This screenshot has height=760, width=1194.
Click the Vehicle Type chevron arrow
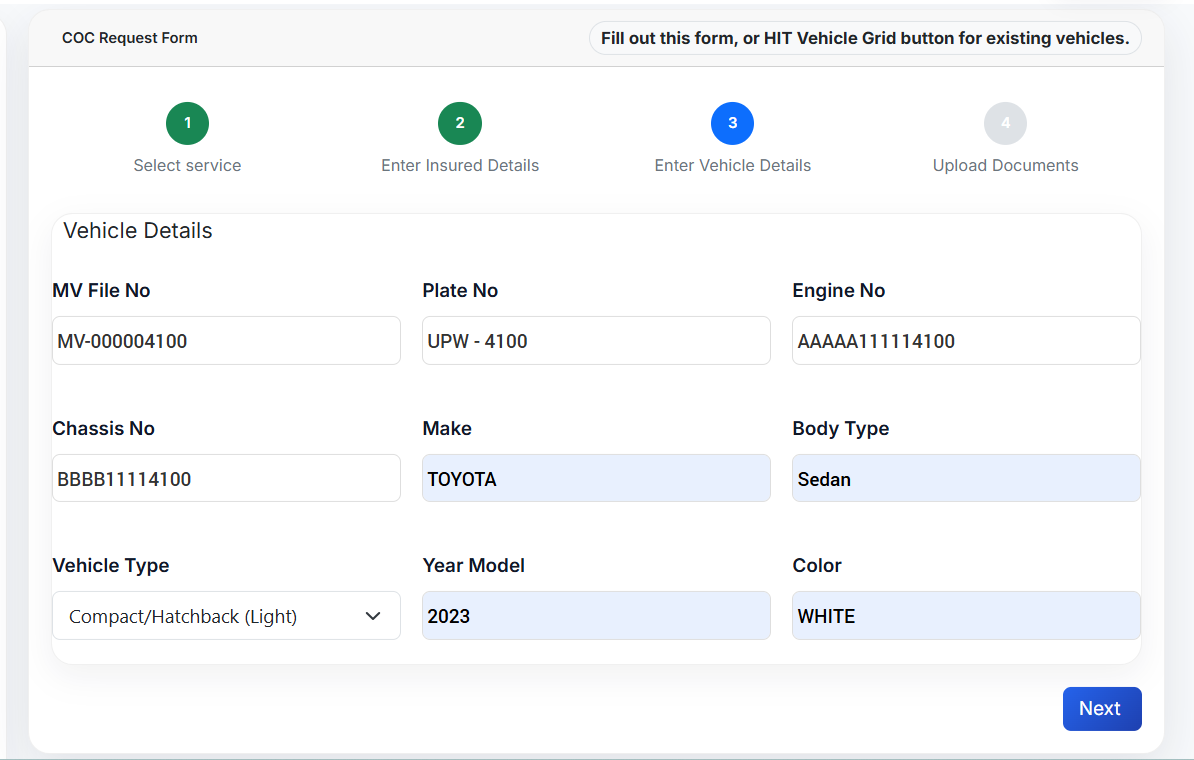(x=373, y=616)
